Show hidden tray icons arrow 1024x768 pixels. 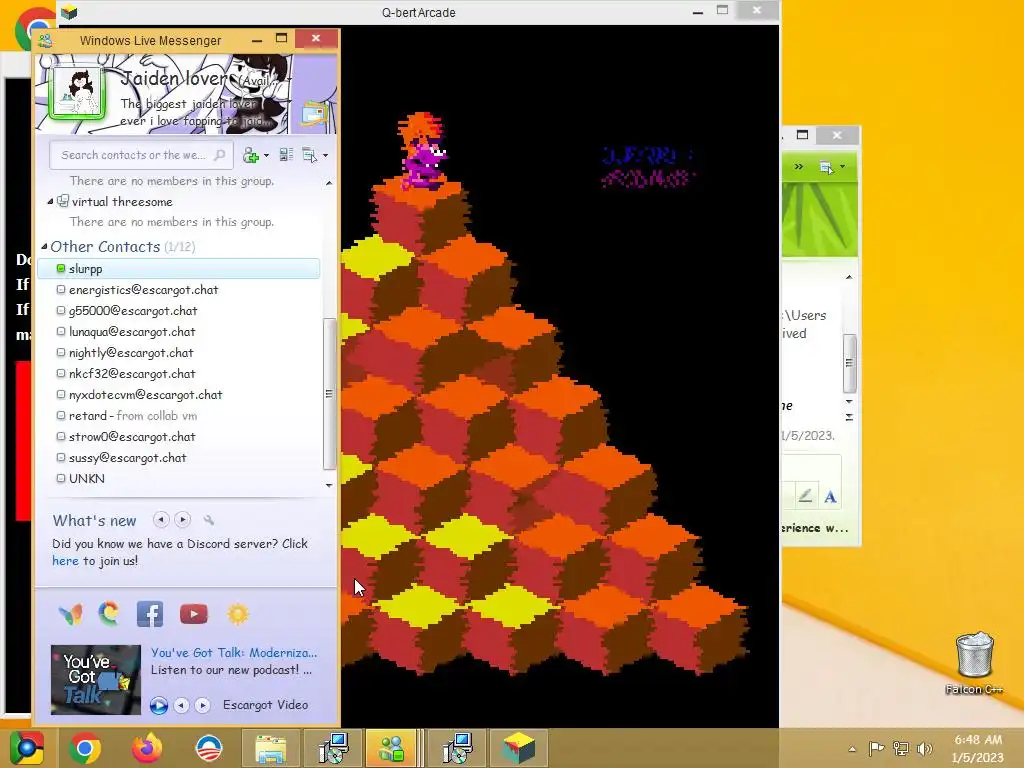(x=852, y=749)
